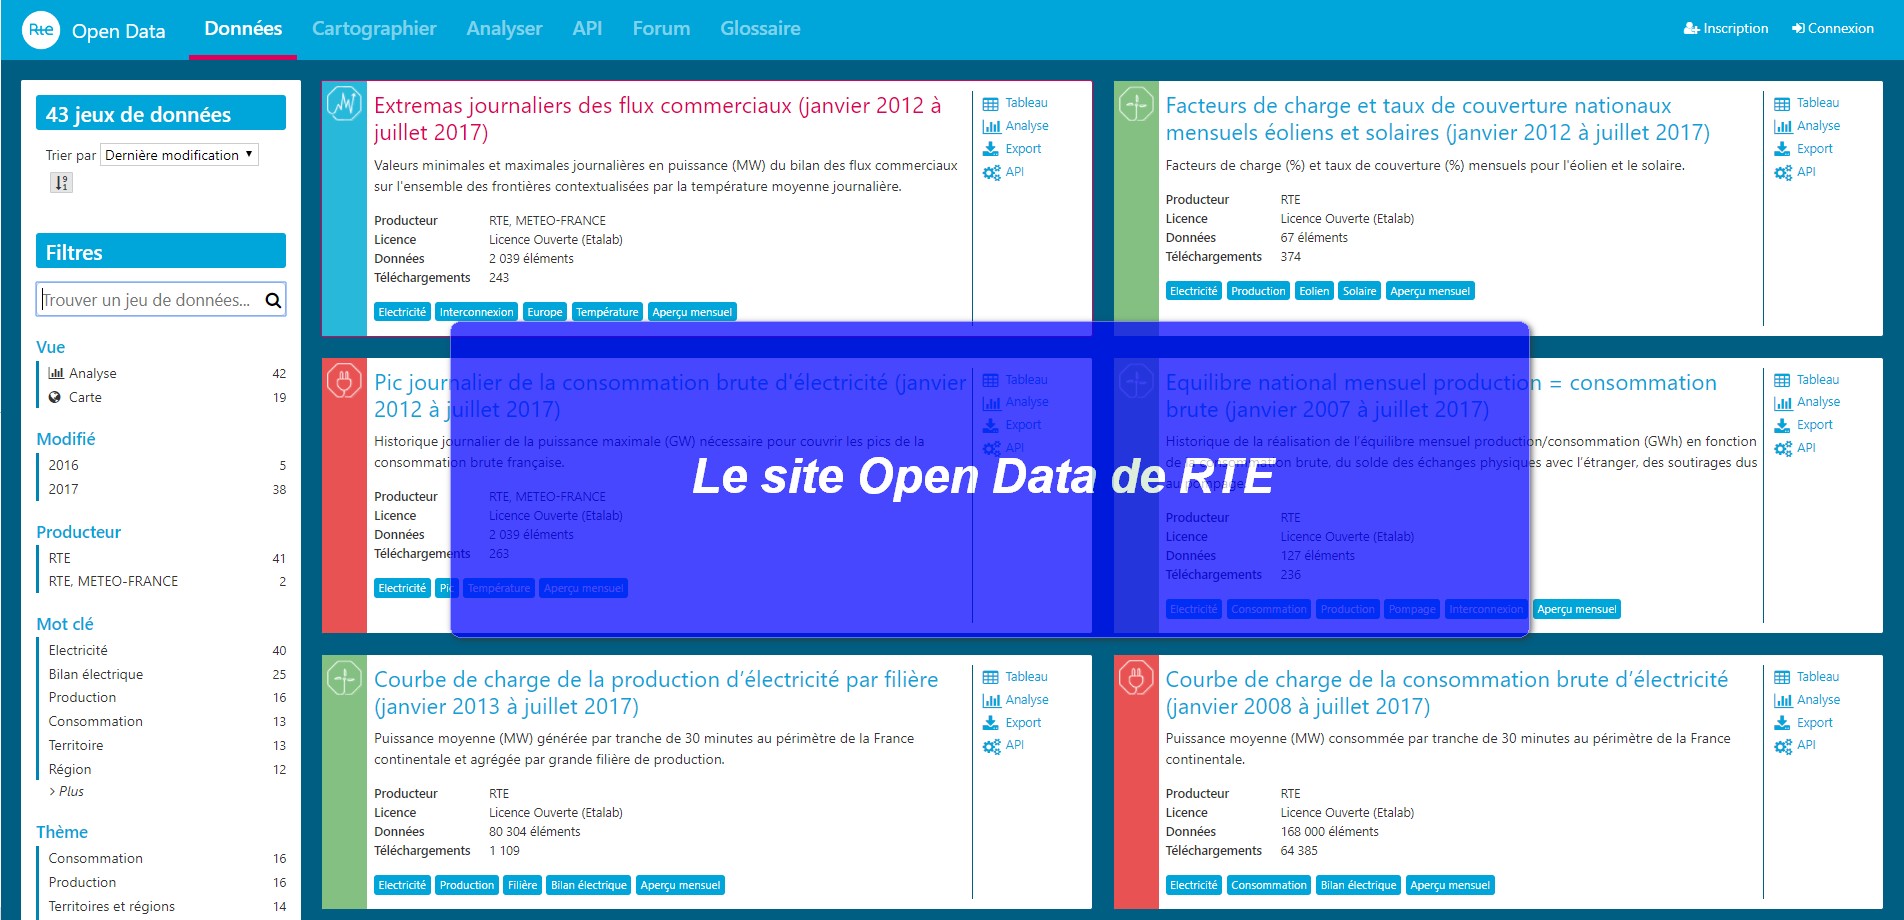Filter datasets modified in 2017

pyautogui.click(x=63, y=489)
